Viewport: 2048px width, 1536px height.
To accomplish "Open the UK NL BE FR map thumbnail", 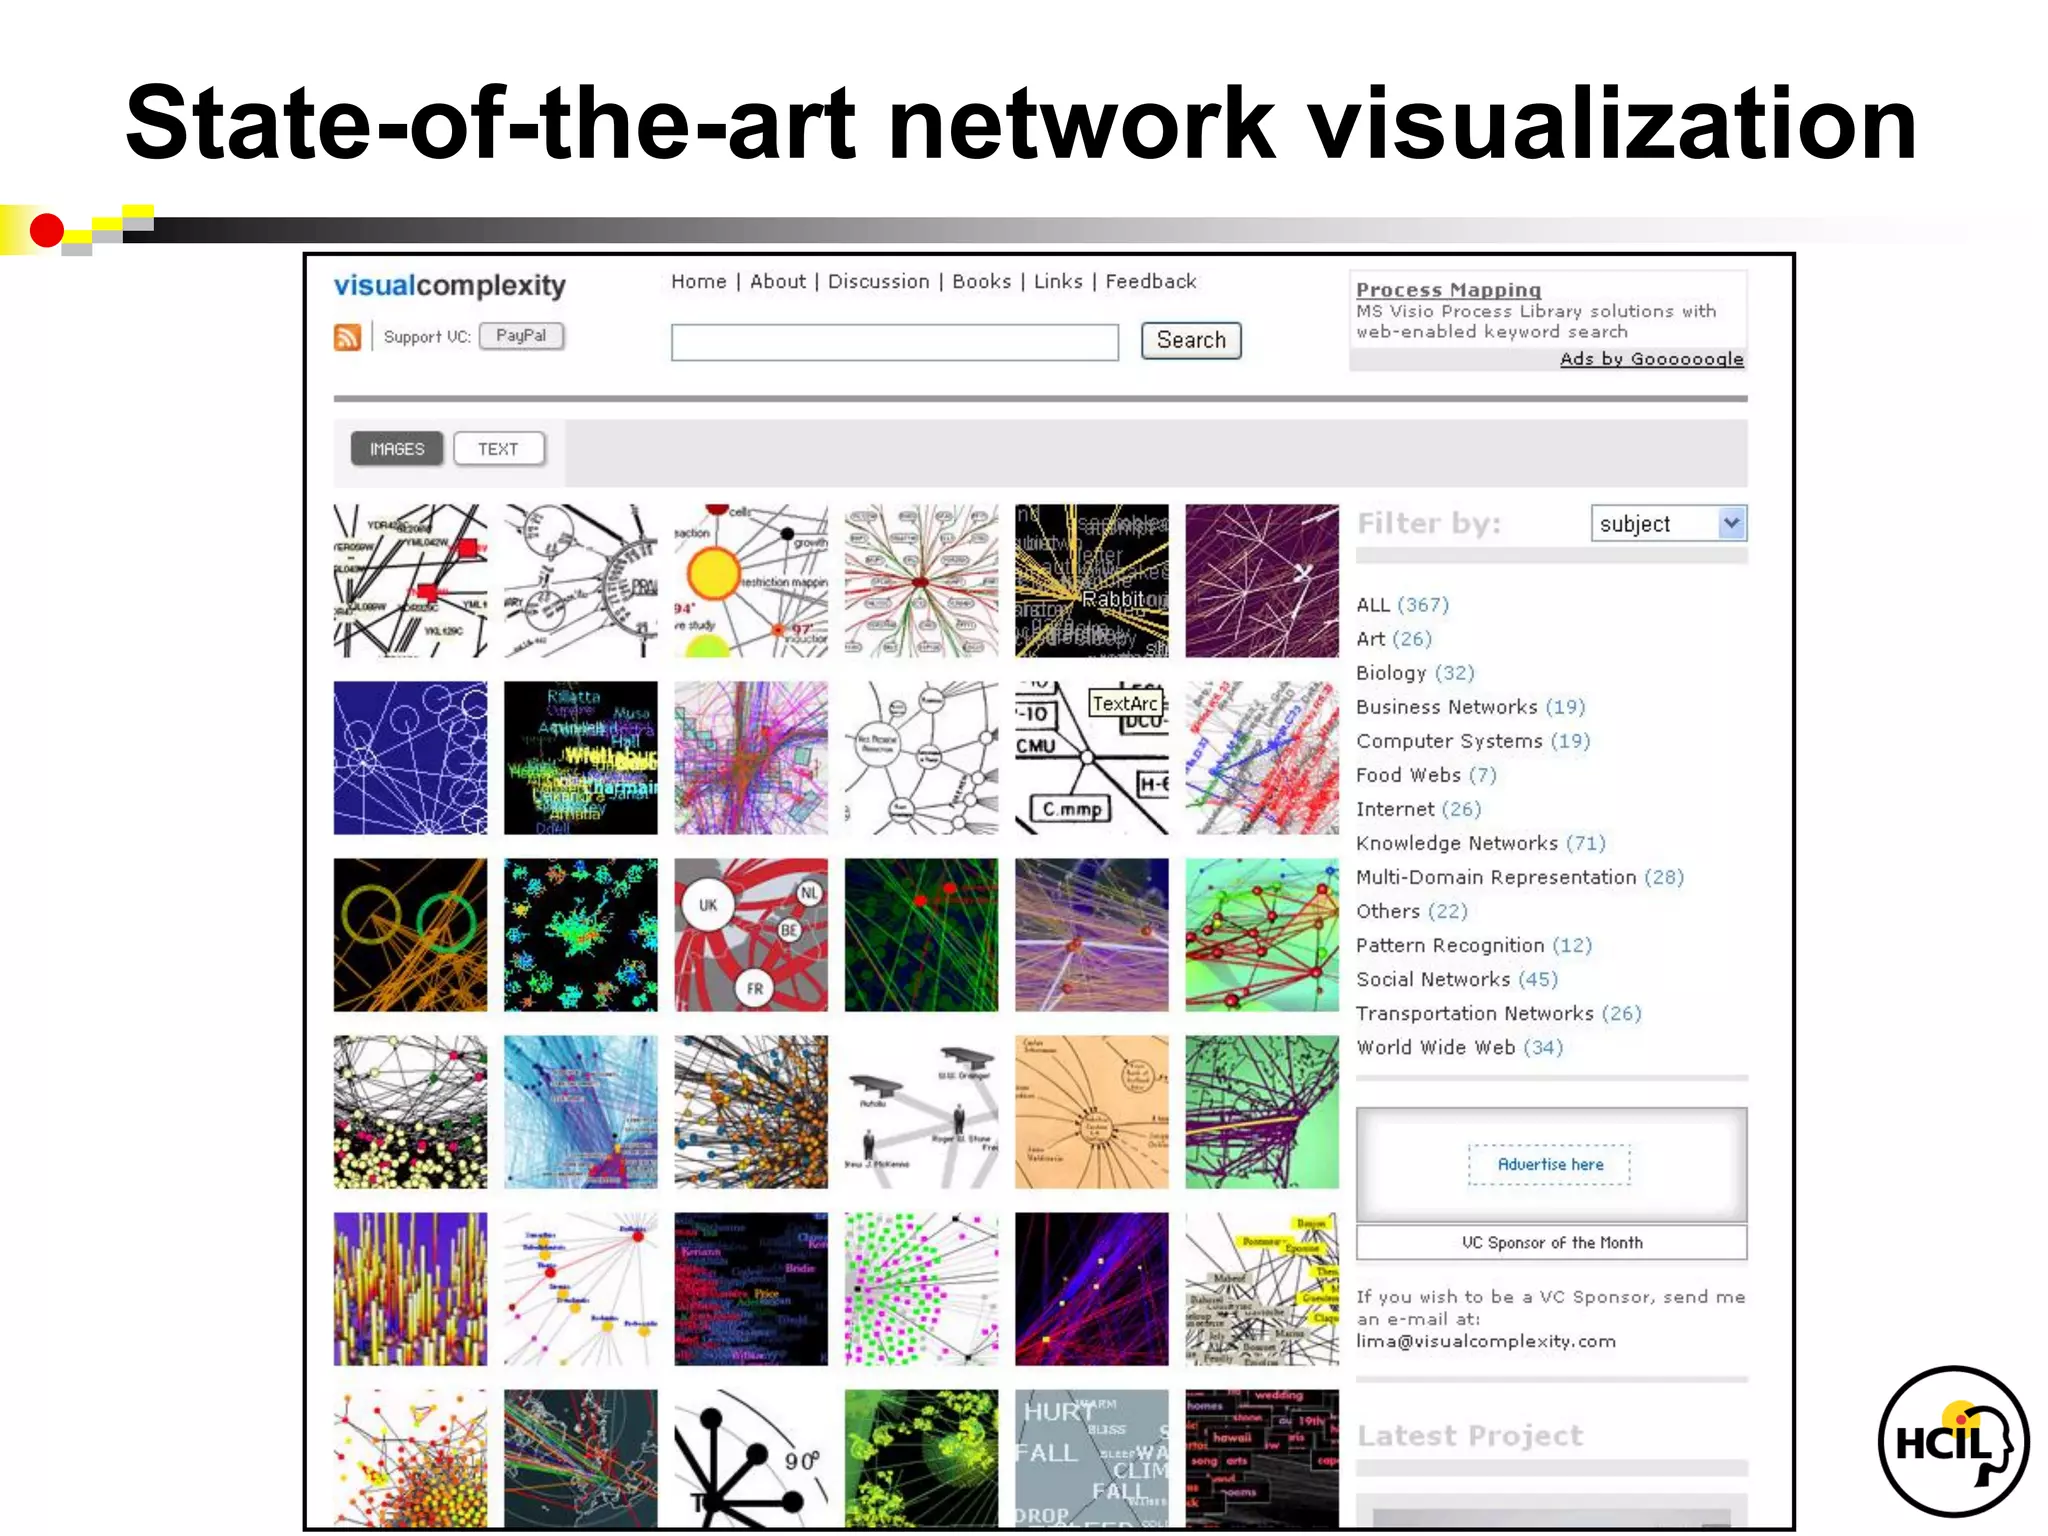I will (x=751, y=935).
